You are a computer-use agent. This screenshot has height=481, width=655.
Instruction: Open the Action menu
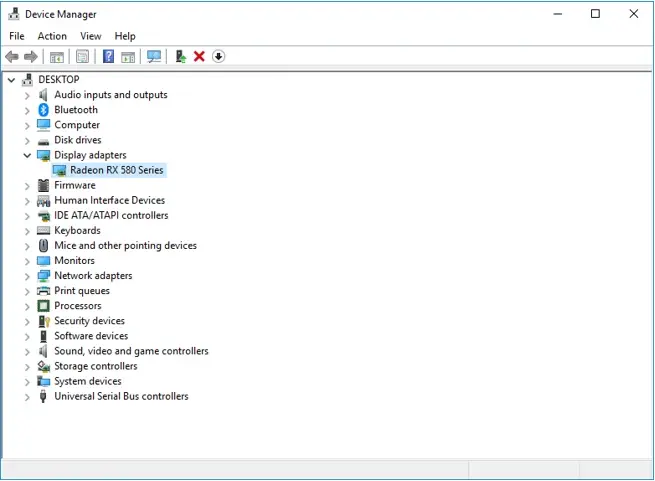[52, 36]
